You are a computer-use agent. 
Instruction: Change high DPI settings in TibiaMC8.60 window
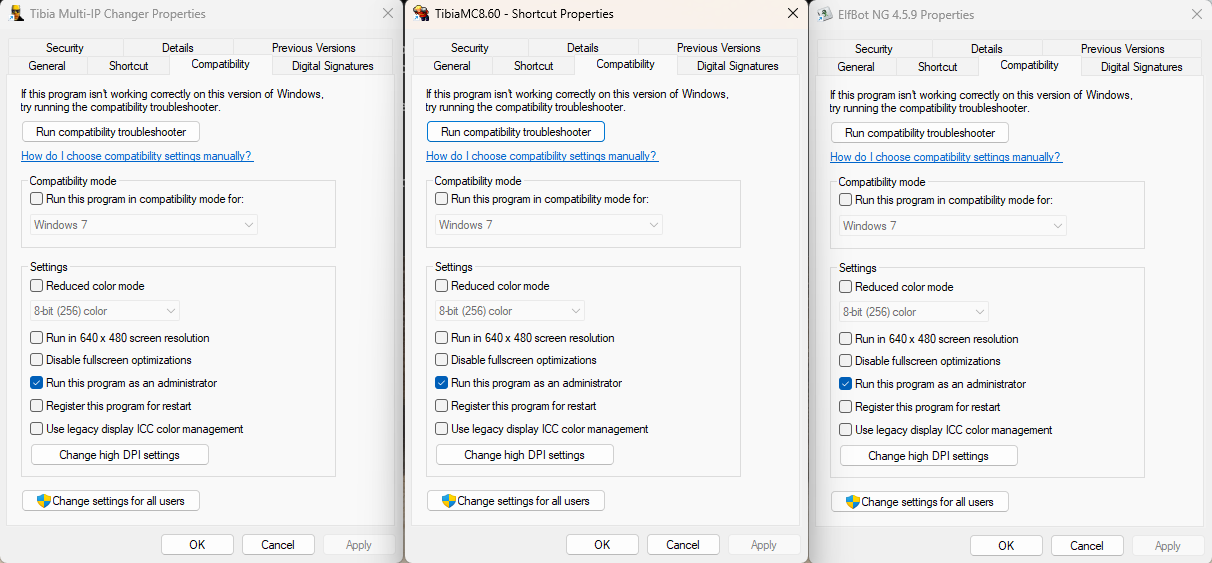point(525,455)
